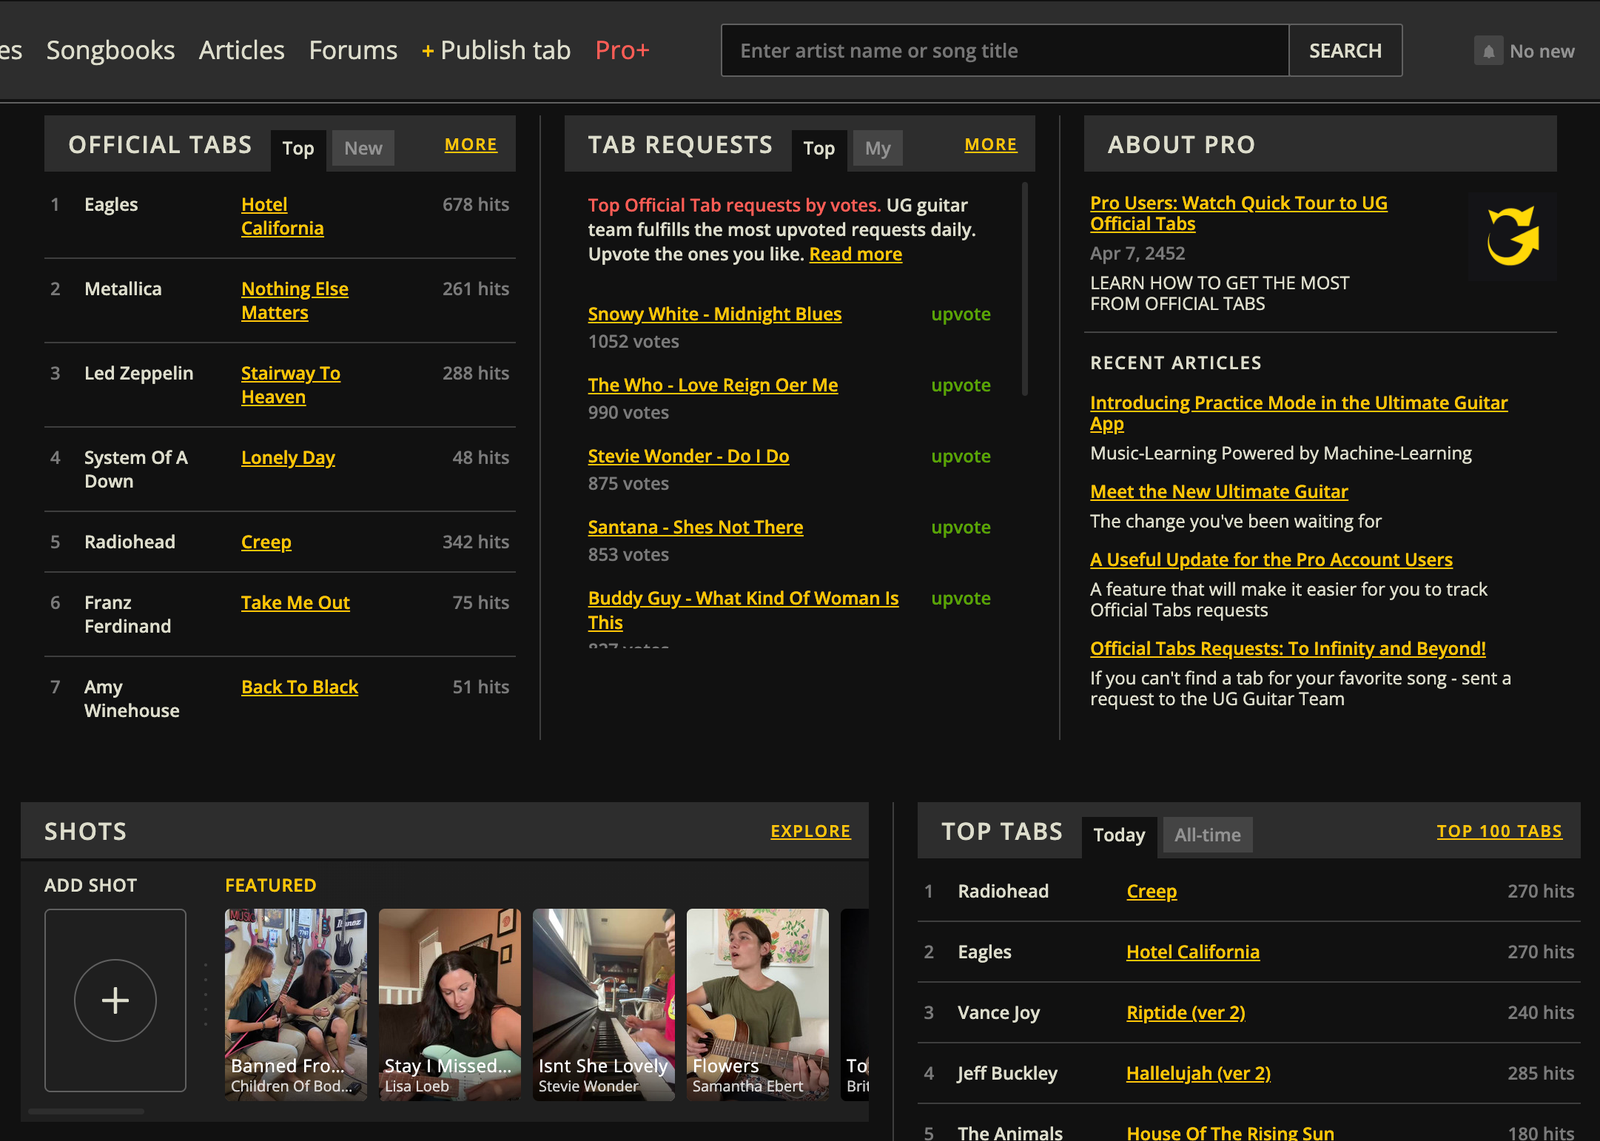This screenshot has width=1600, height=1141.
Task: Open Isnt She Lovely shot thumbnail
Action: point(604,1005)
